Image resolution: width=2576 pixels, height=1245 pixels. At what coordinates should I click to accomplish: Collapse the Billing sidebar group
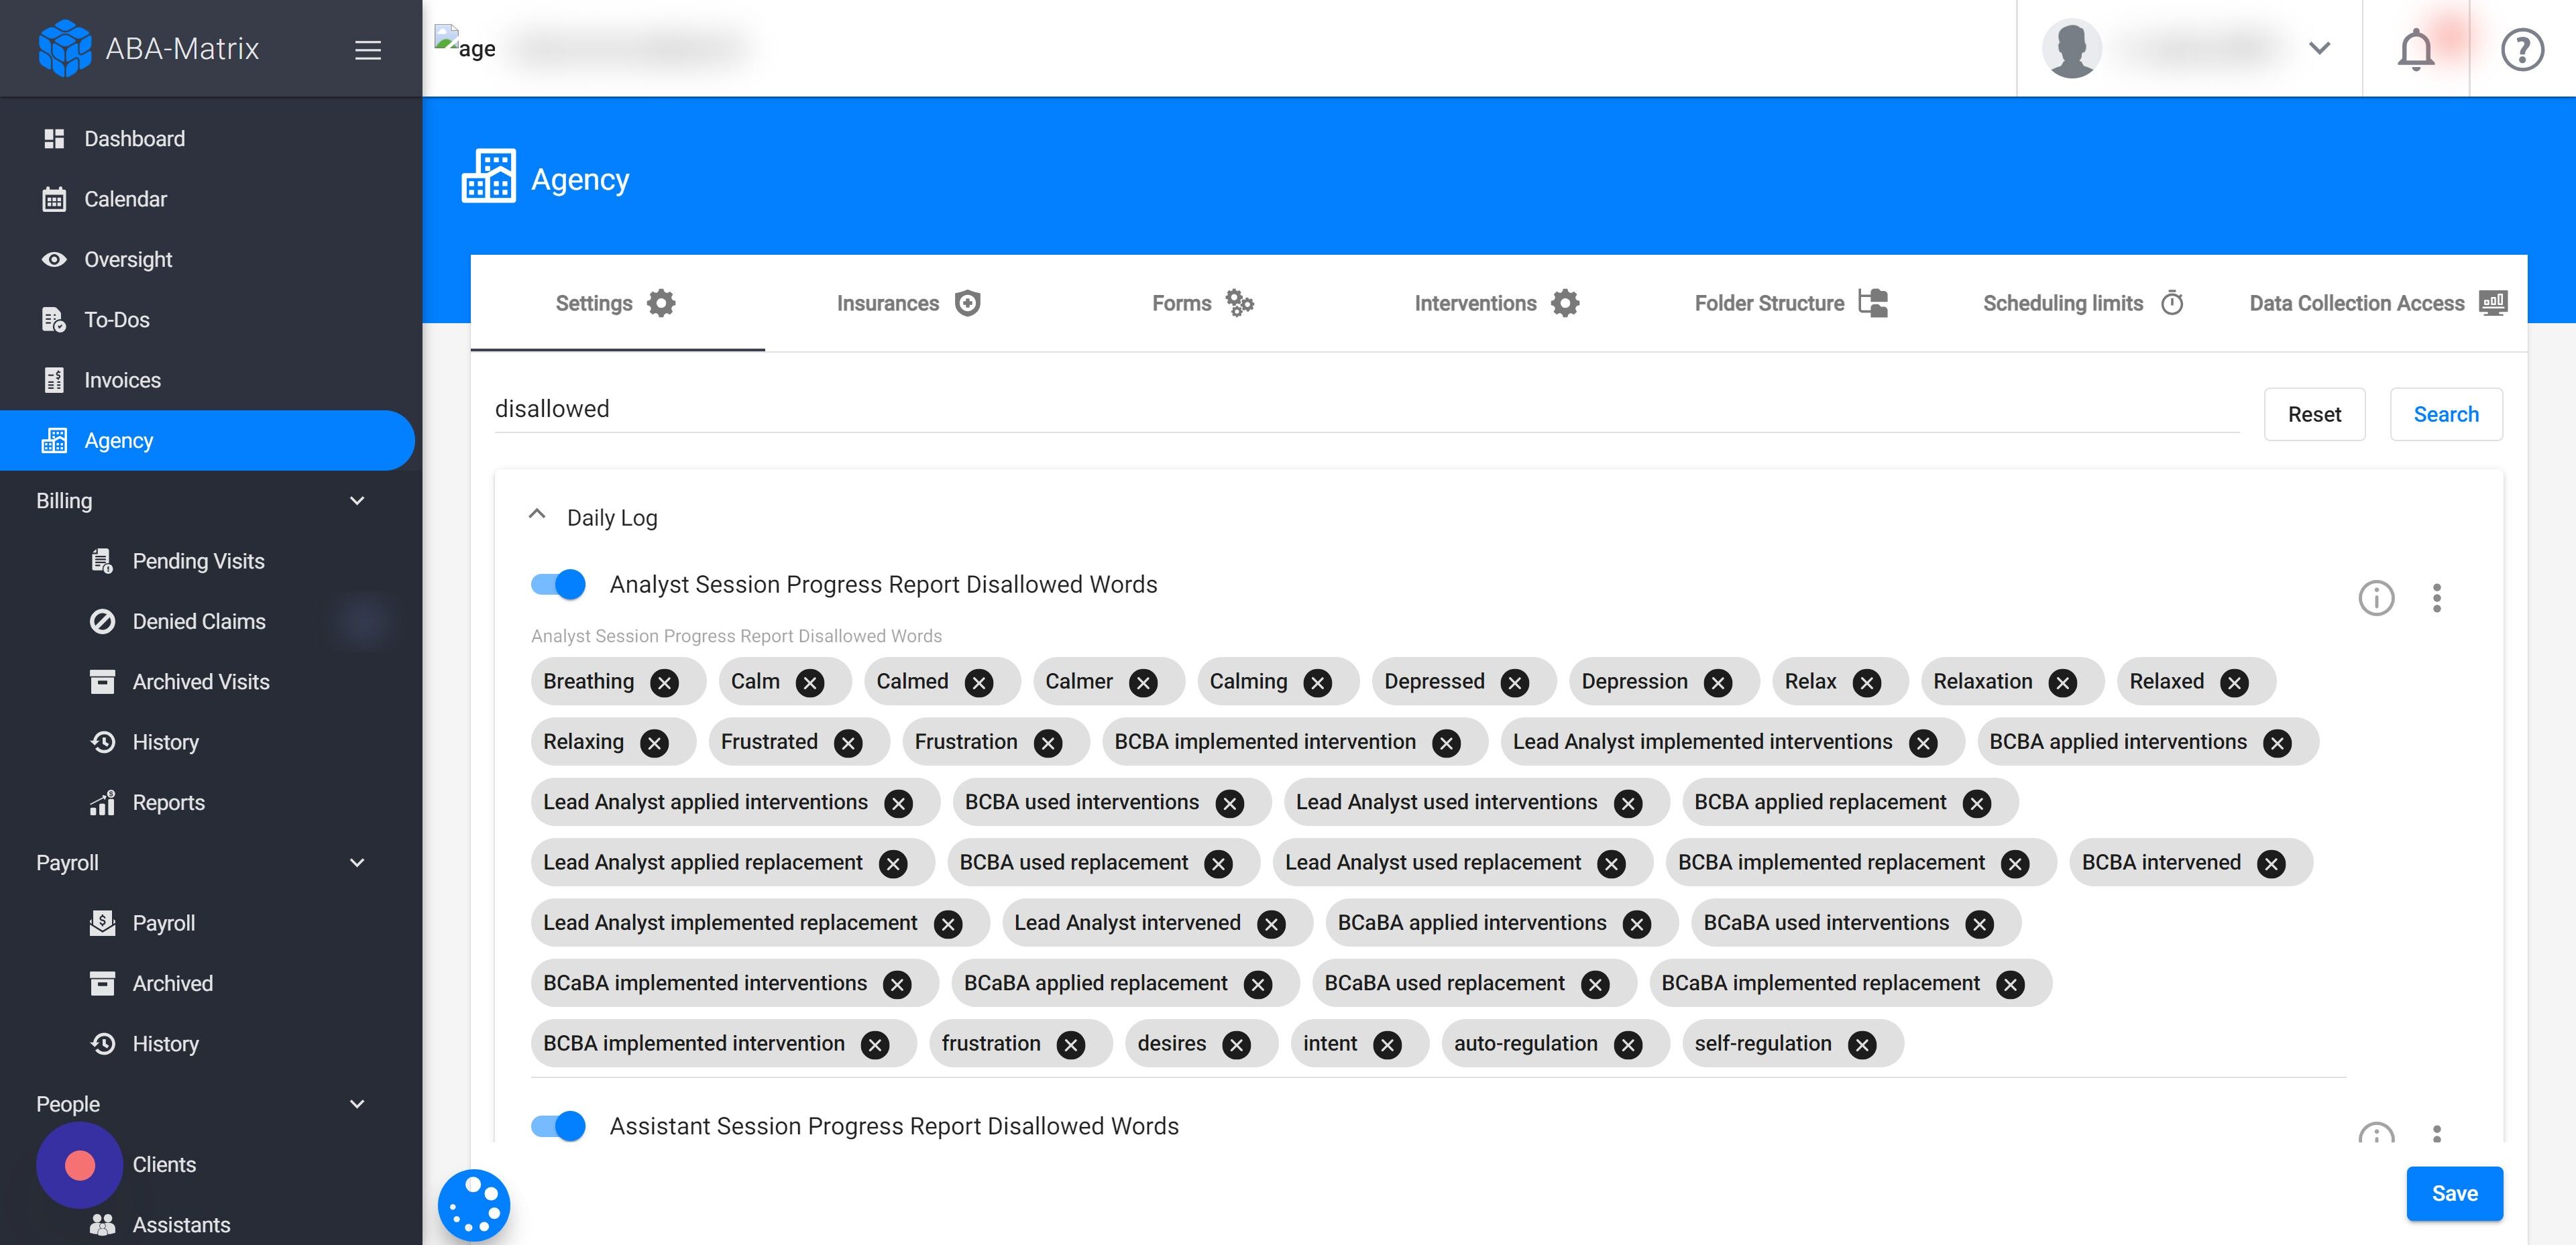point(357,500)
